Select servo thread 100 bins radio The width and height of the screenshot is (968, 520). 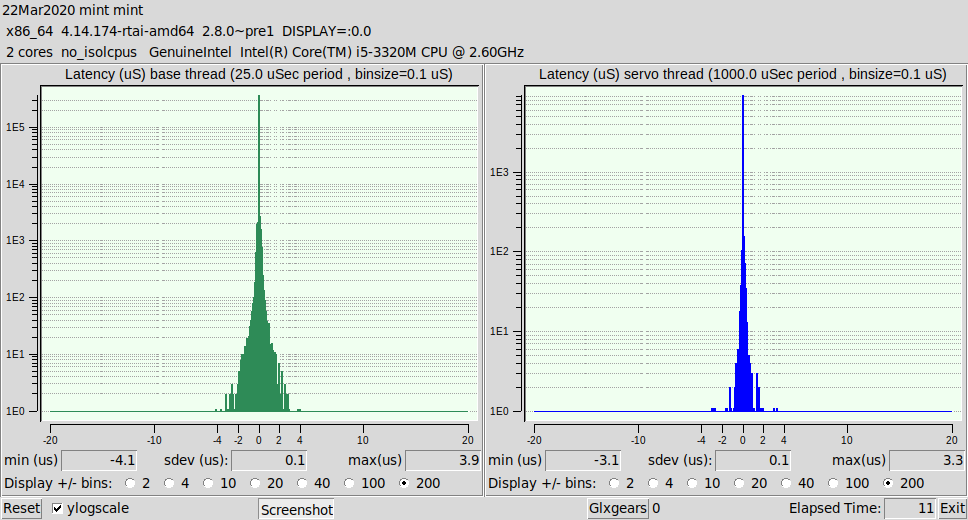(833, 484)
